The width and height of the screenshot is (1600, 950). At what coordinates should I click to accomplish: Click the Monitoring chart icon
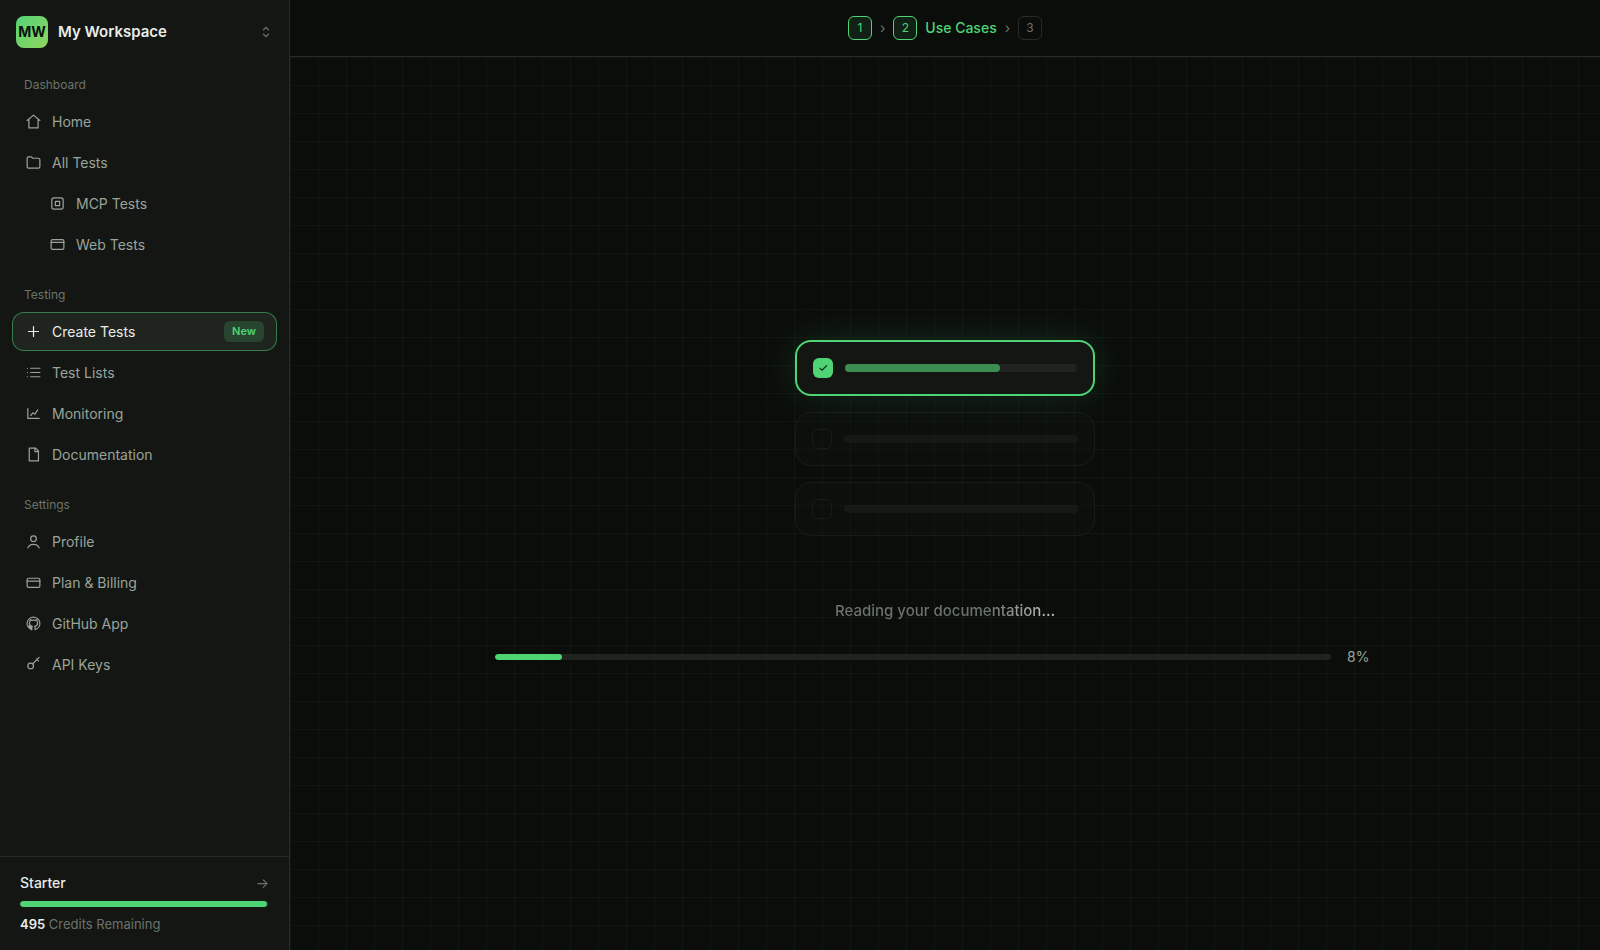click(33, 414)
